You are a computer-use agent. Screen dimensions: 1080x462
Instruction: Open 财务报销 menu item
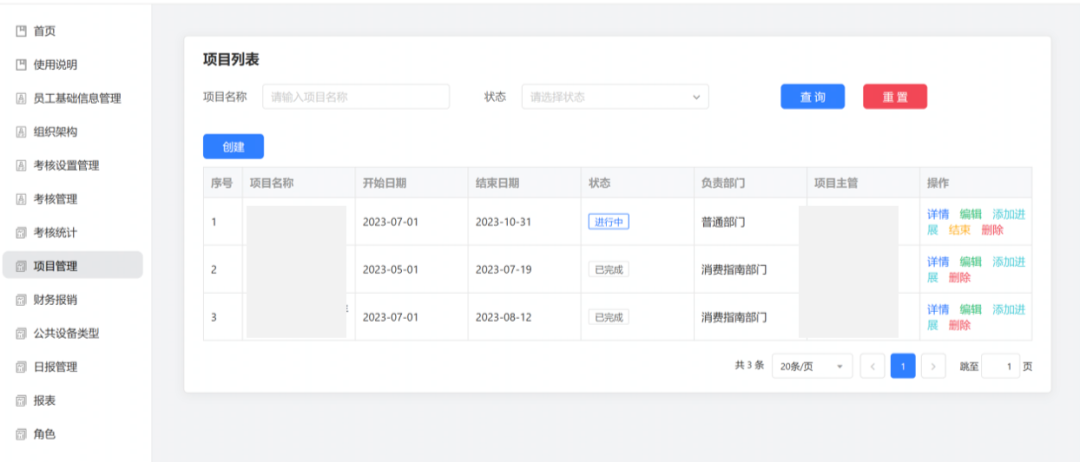point(72,300)
